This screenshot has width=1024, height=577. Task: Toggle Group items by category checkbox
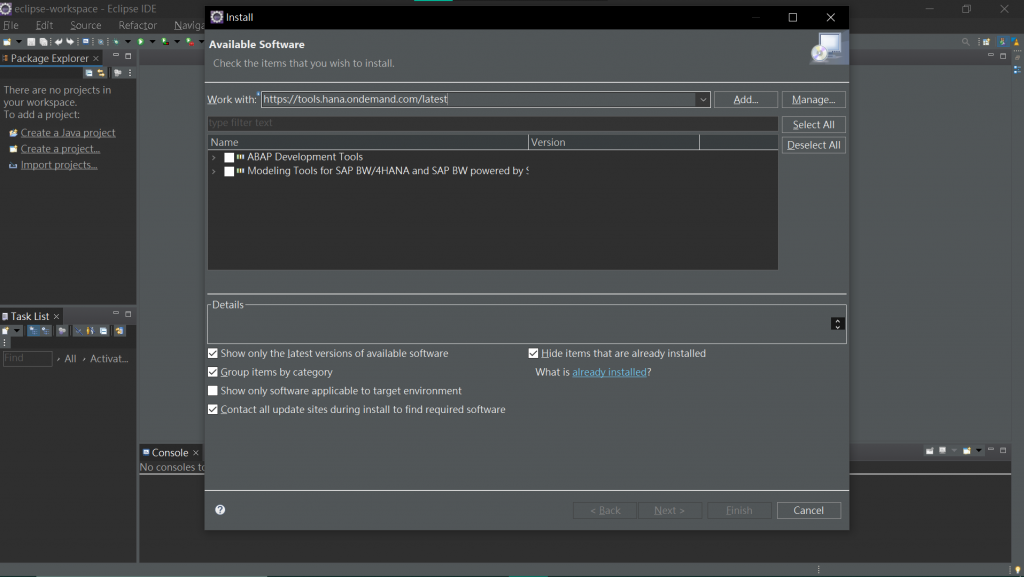click(x=213, y=372)
